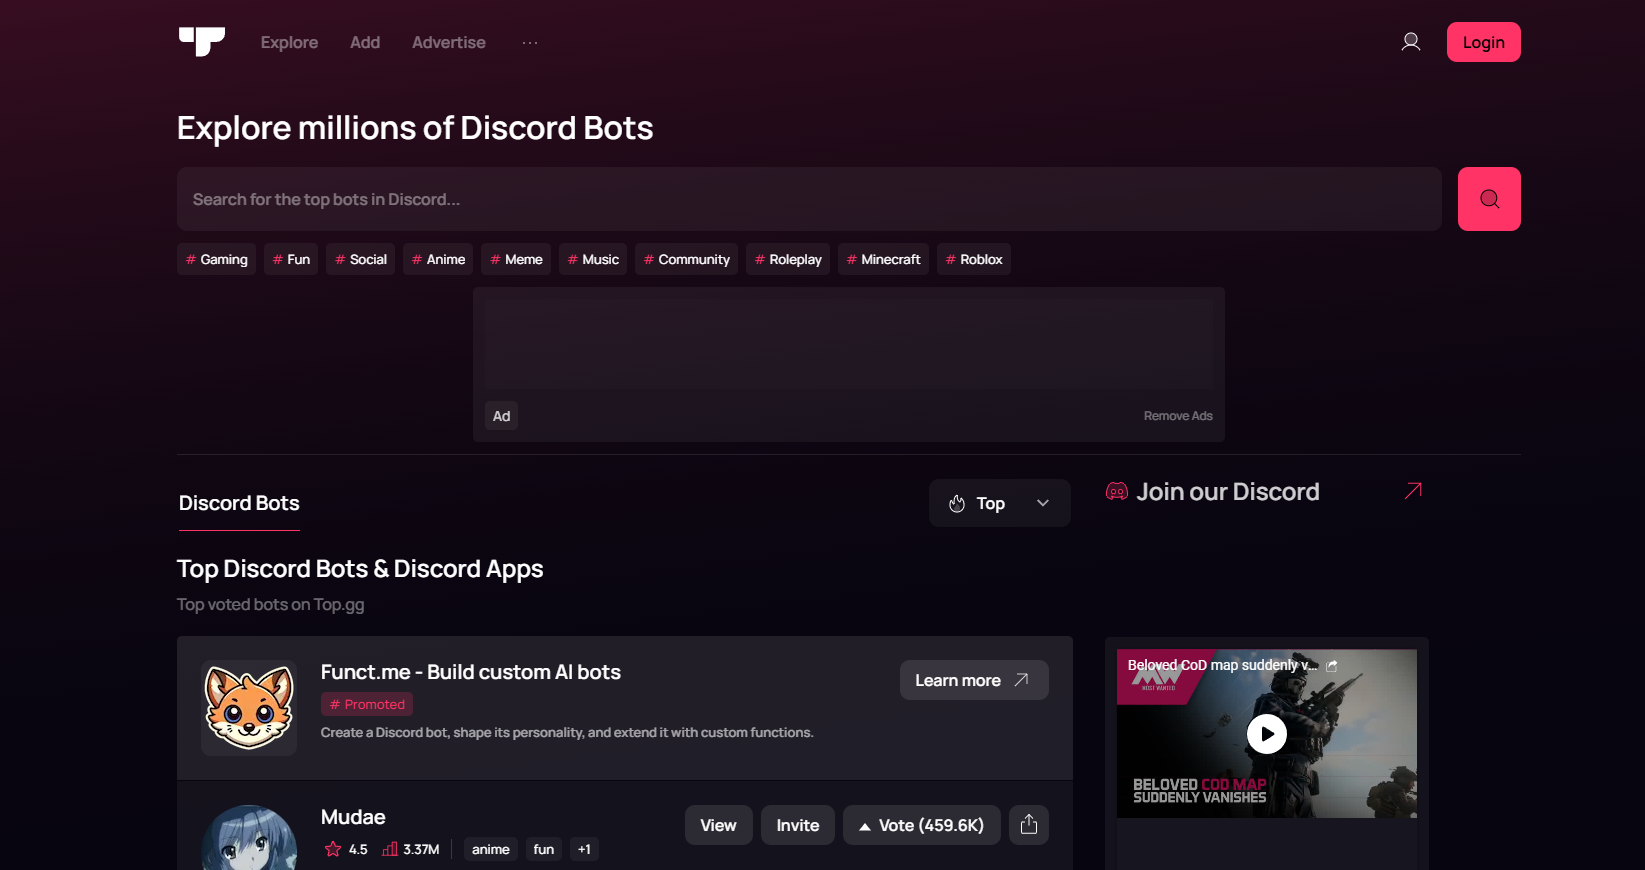
Task: Select the Roleplay tag
Action: click(x=788, y=259)
